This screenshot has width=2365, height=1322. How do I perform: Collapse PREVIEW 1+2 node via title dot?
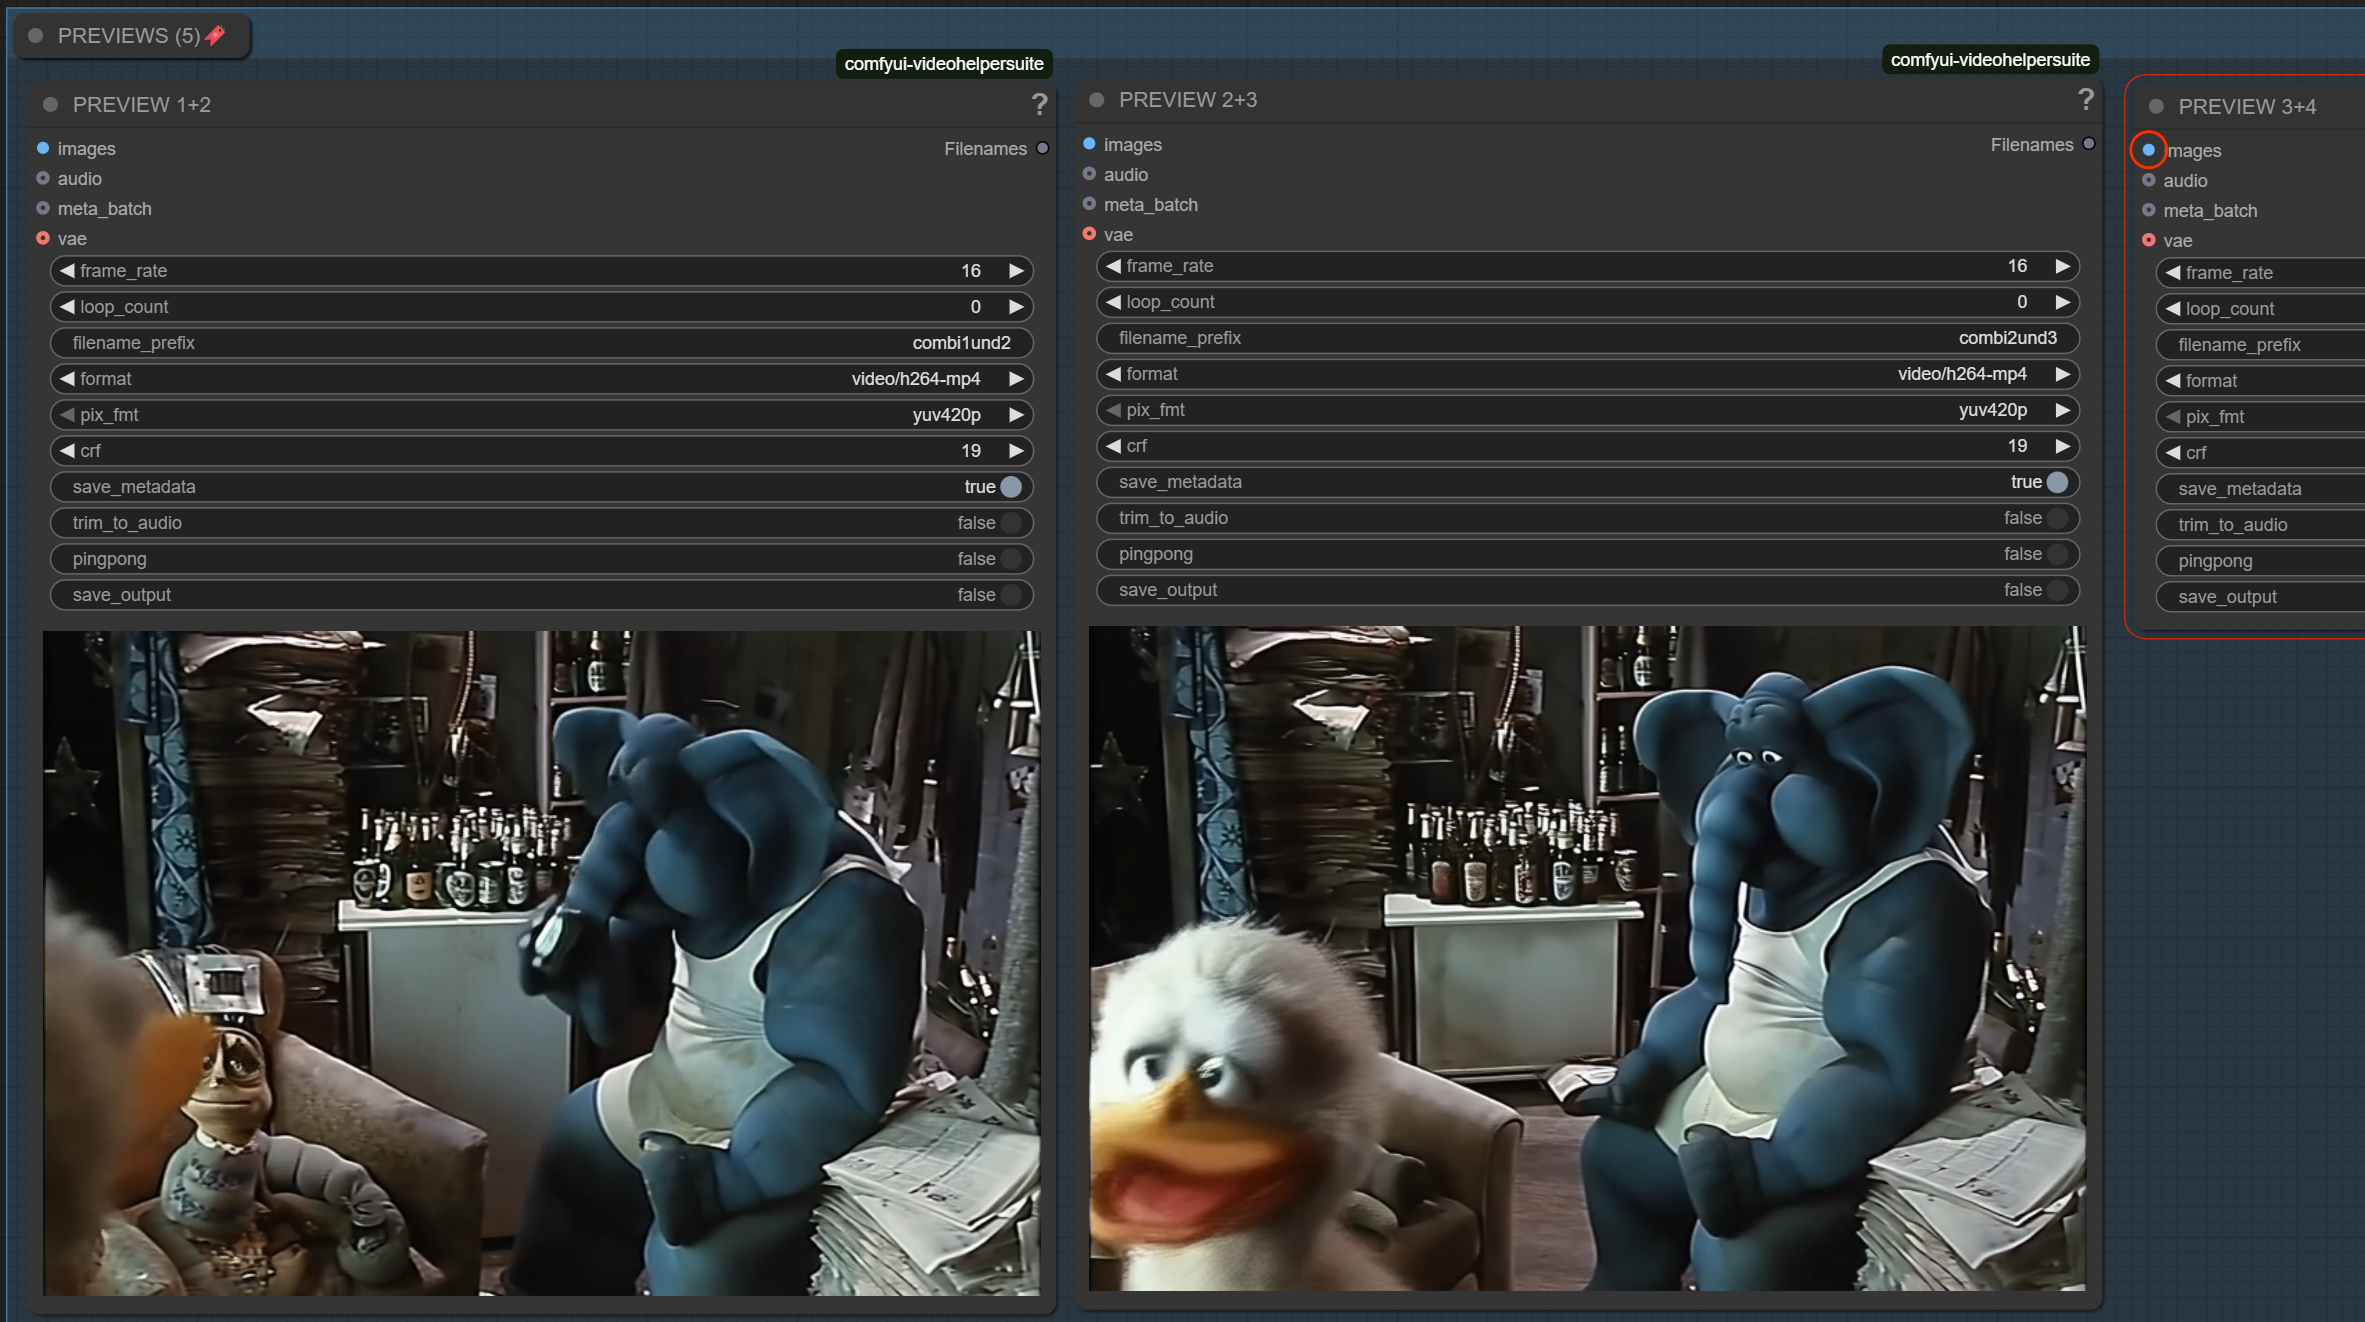pos(51,105)
